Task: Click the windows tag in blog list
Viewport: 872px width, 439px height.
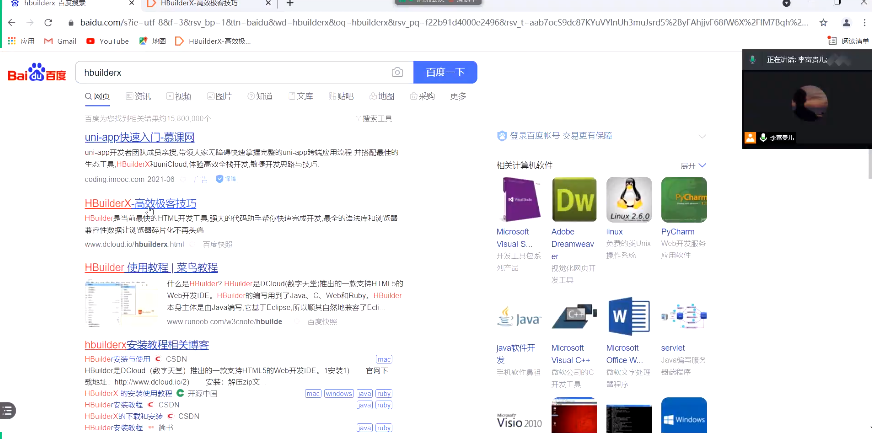Action: coord(339,393)
